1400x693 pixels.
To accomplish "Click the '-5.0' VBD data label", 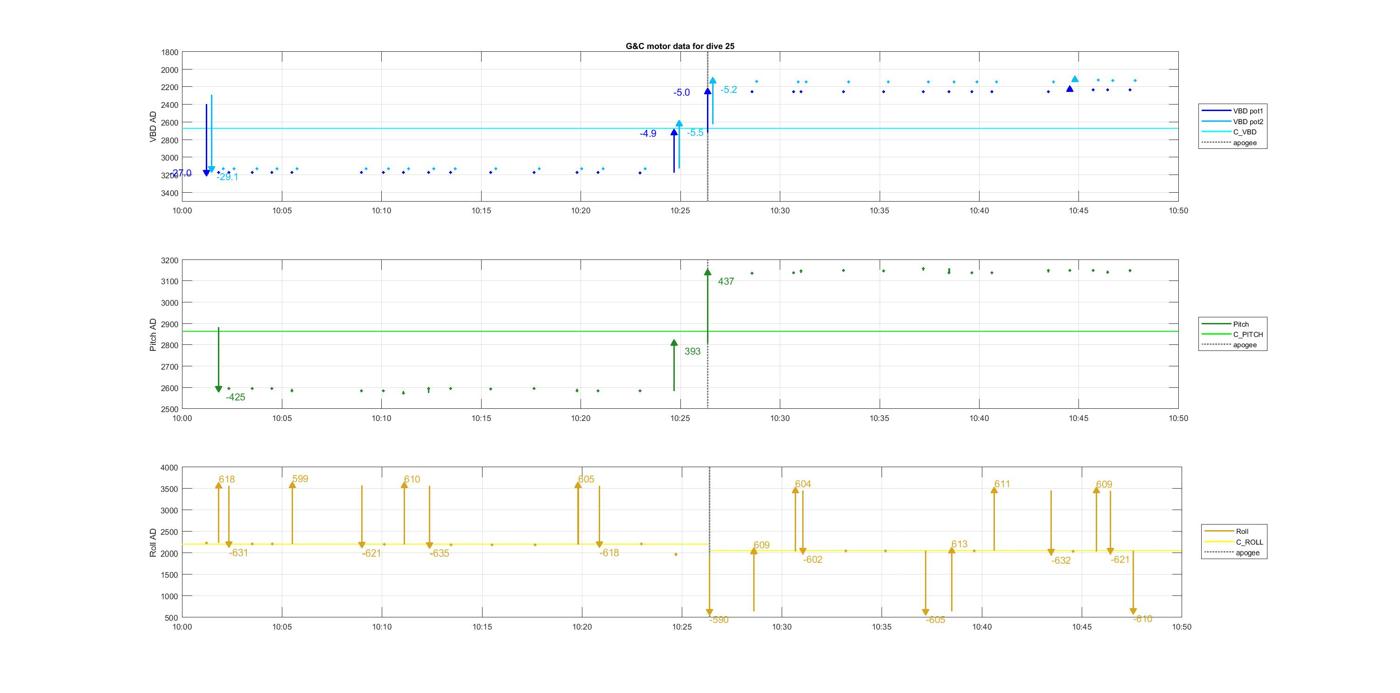I will [x=681, y=93].
